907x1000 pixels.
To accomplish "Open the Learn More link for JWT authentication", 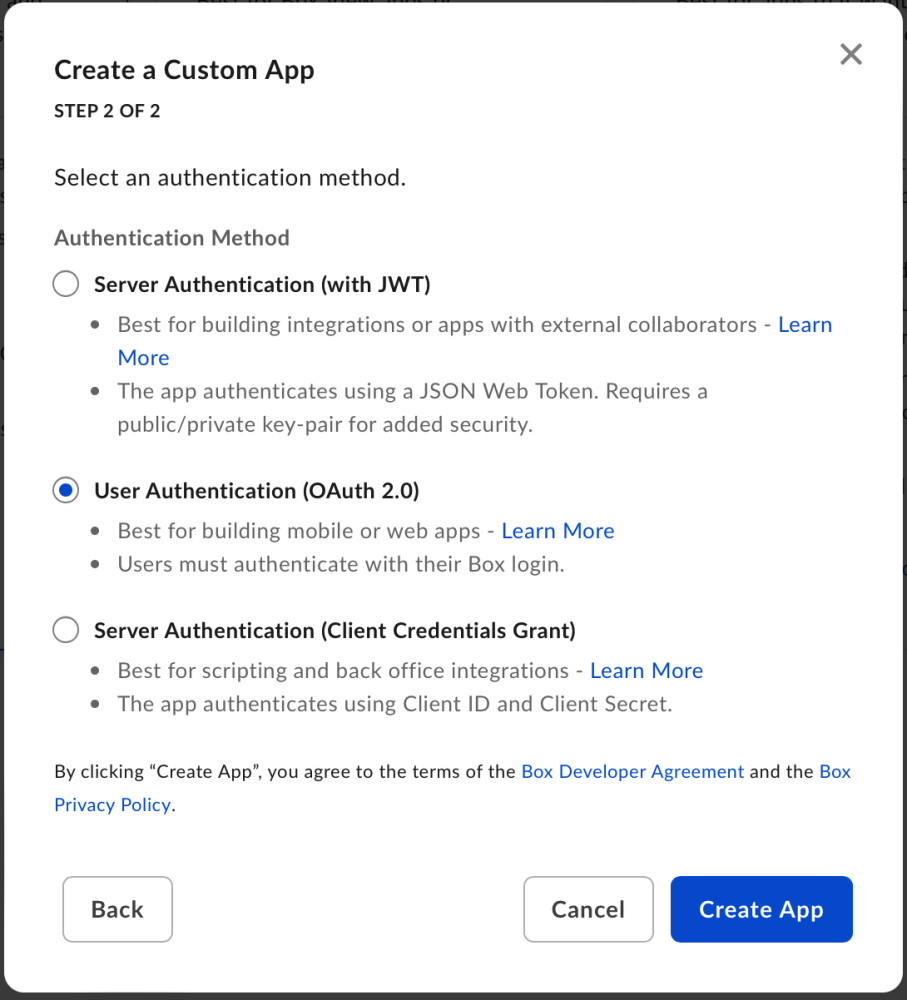I will tap(805, 324).
